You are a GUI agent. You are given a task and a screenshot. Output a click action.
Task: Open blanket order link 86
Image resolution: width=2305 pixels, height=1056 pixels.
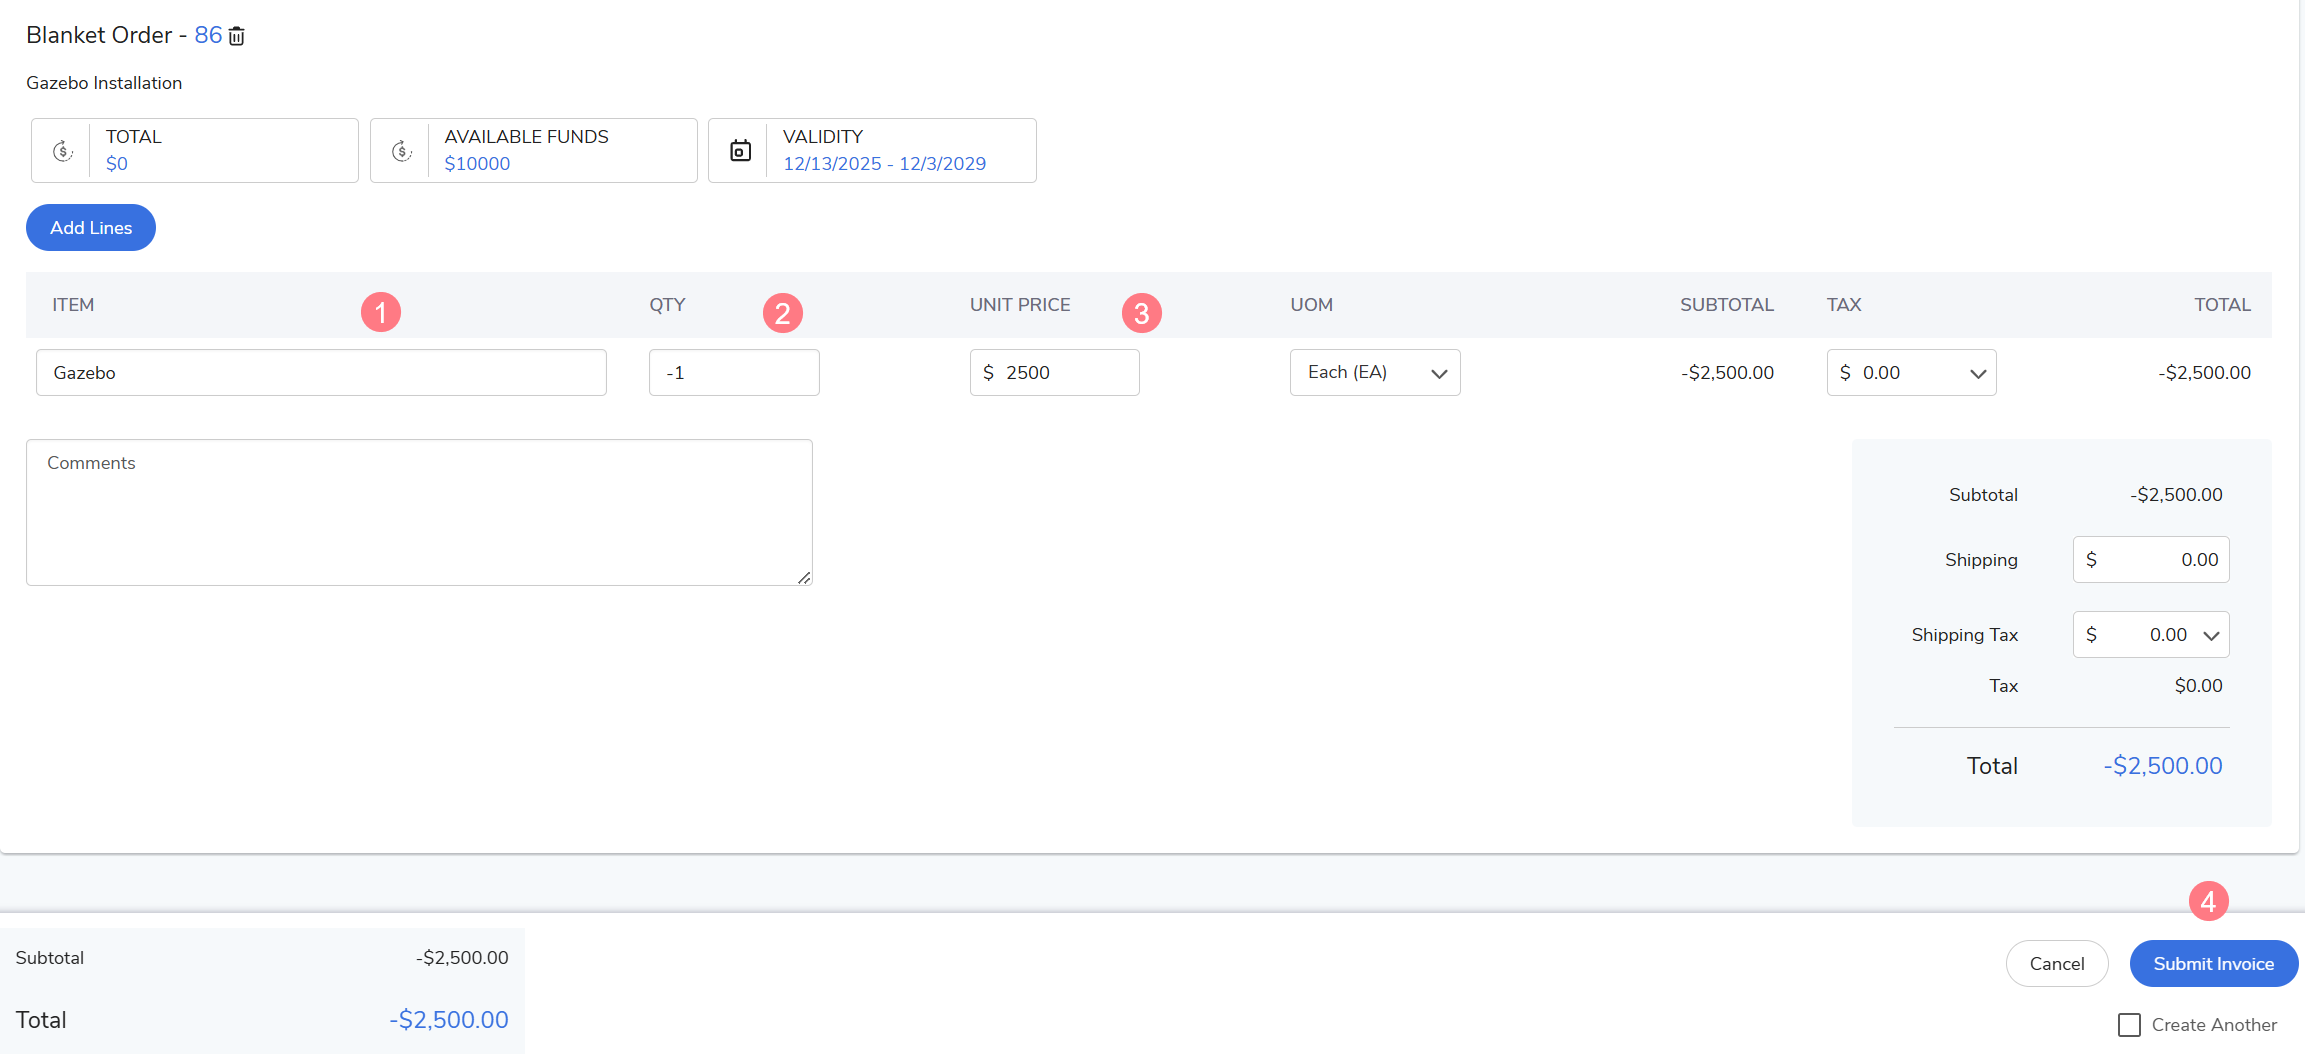pos(208,35)
